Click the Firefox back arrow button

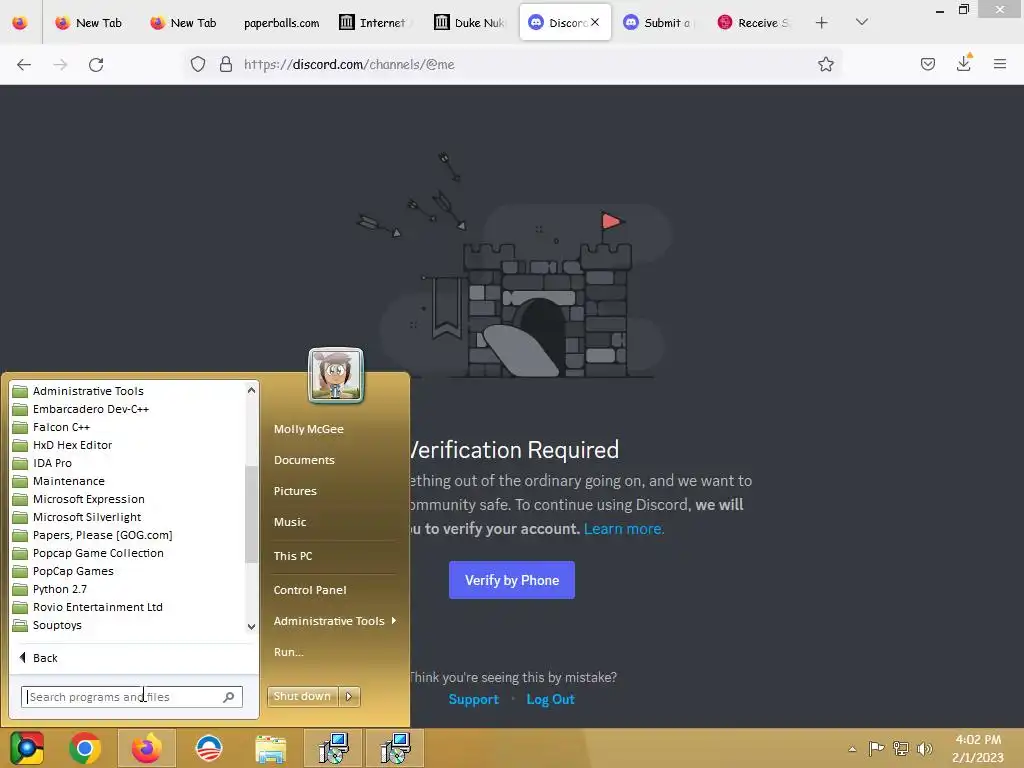[x=24, y=65]
